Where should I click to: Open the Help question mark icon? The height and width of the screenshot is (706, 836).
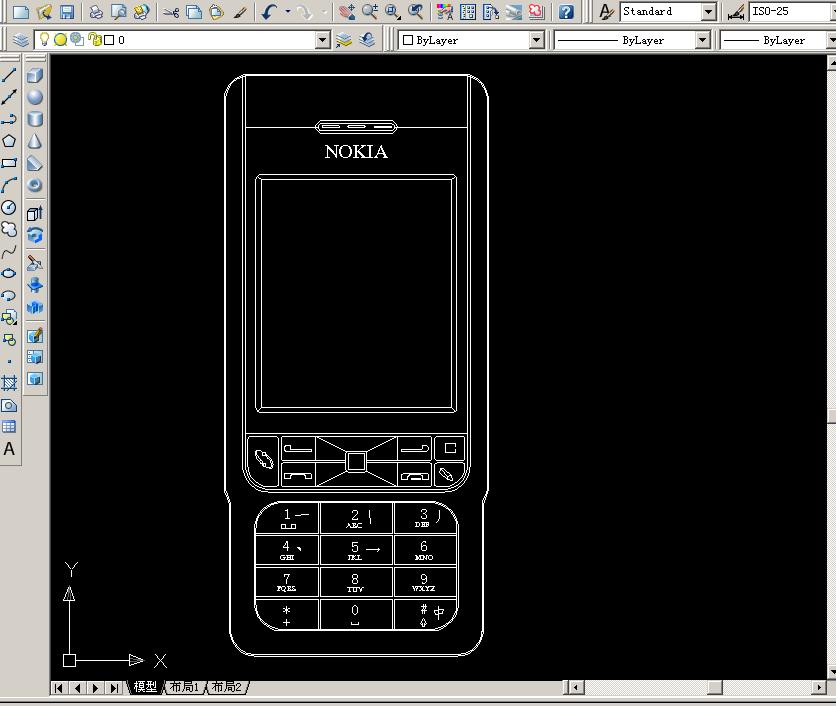pyautogui.click(x=566, y=12)
